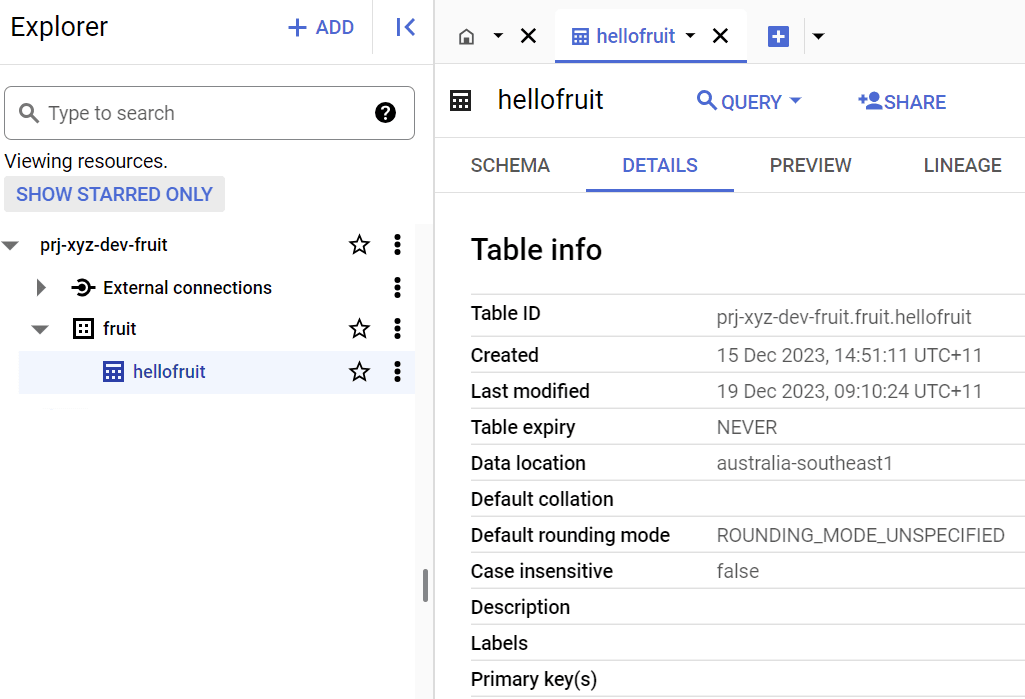The image size is (1025, 699).
Task: Collapse the fruit dataset node
Action: click(x=41, y=330)
